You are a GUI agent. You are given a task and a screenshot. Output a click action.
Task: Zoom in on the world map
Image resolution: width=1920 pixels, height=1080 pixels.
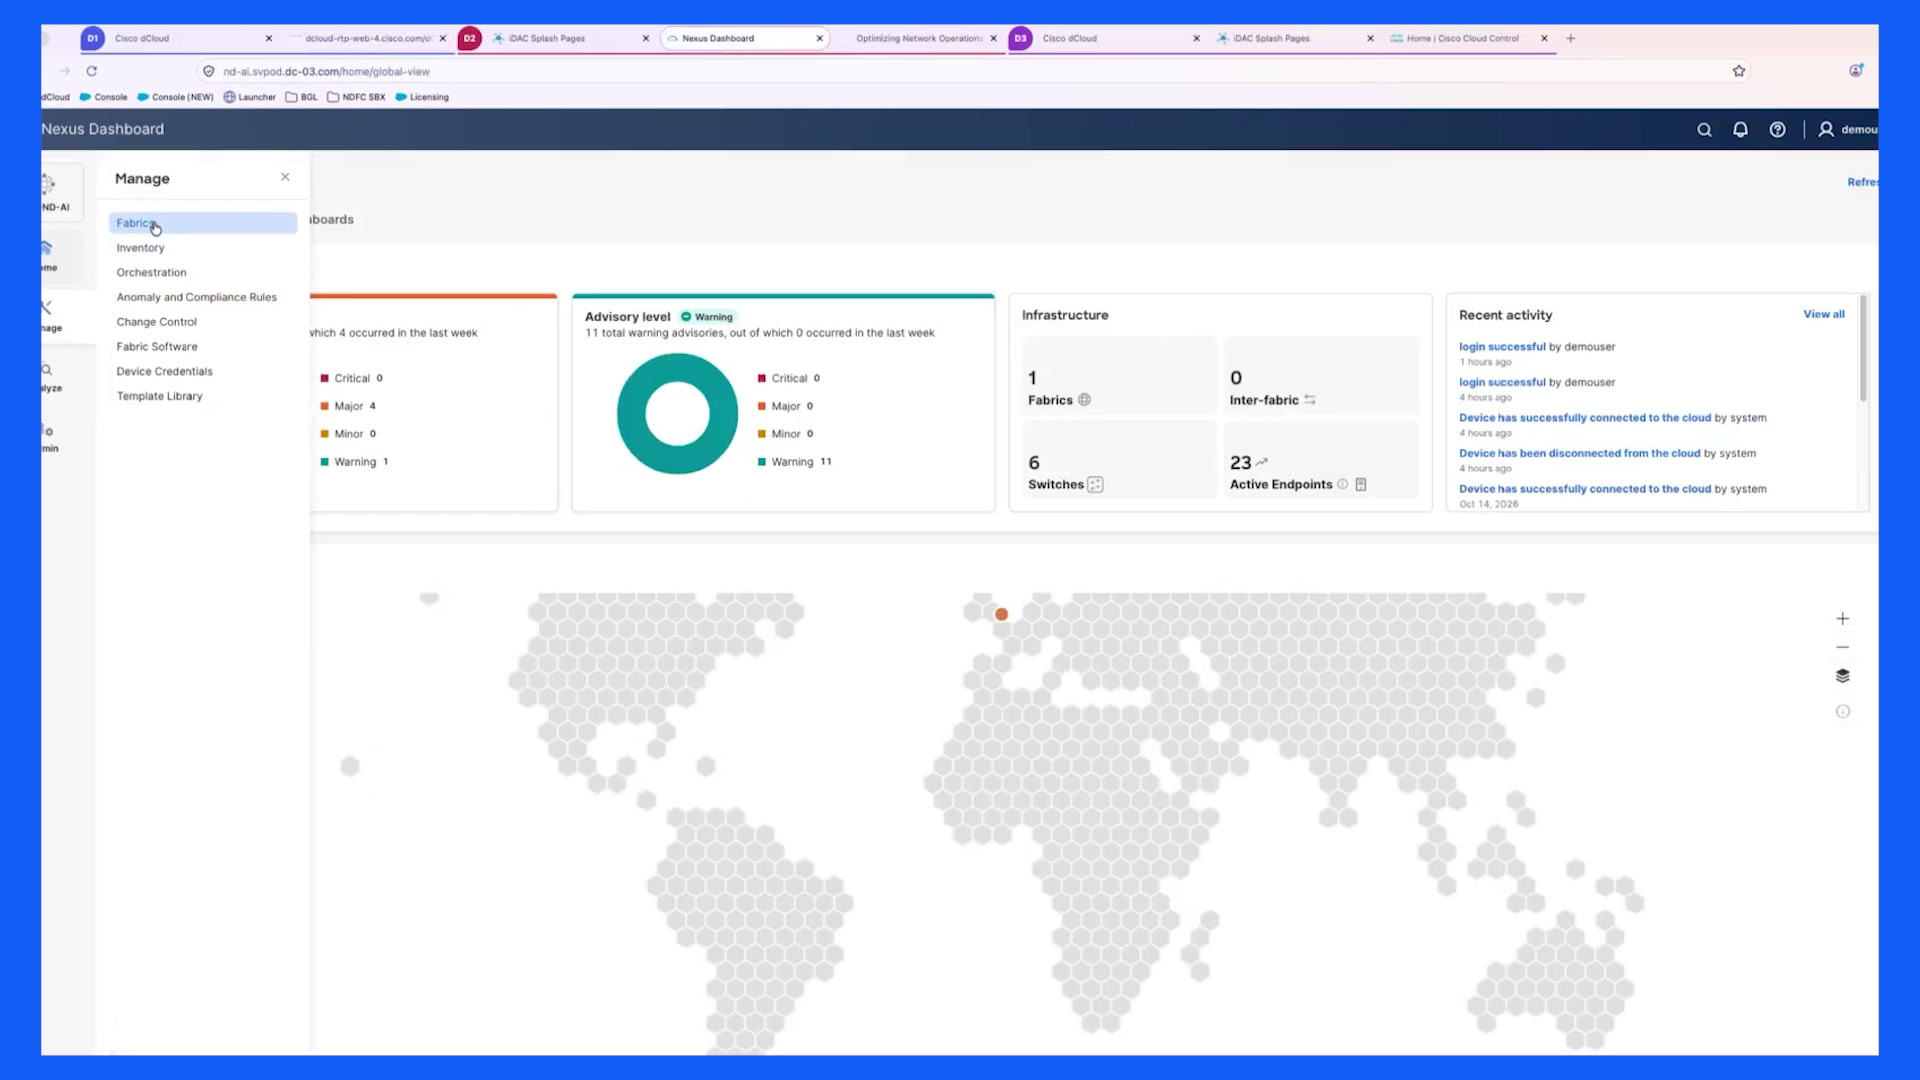(1842, 619)
